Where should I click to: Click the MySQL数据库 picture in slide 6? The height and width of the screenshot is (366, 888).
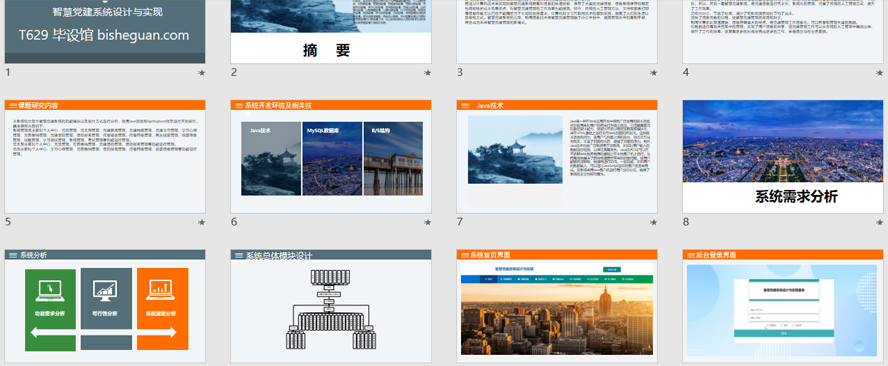tap(332, 159)
